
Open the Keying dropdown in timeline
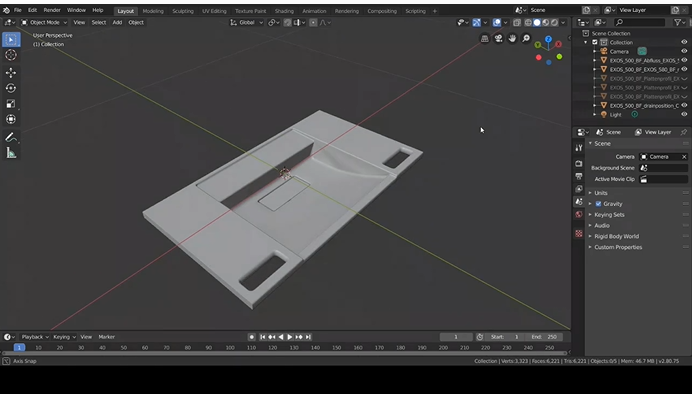64,337
